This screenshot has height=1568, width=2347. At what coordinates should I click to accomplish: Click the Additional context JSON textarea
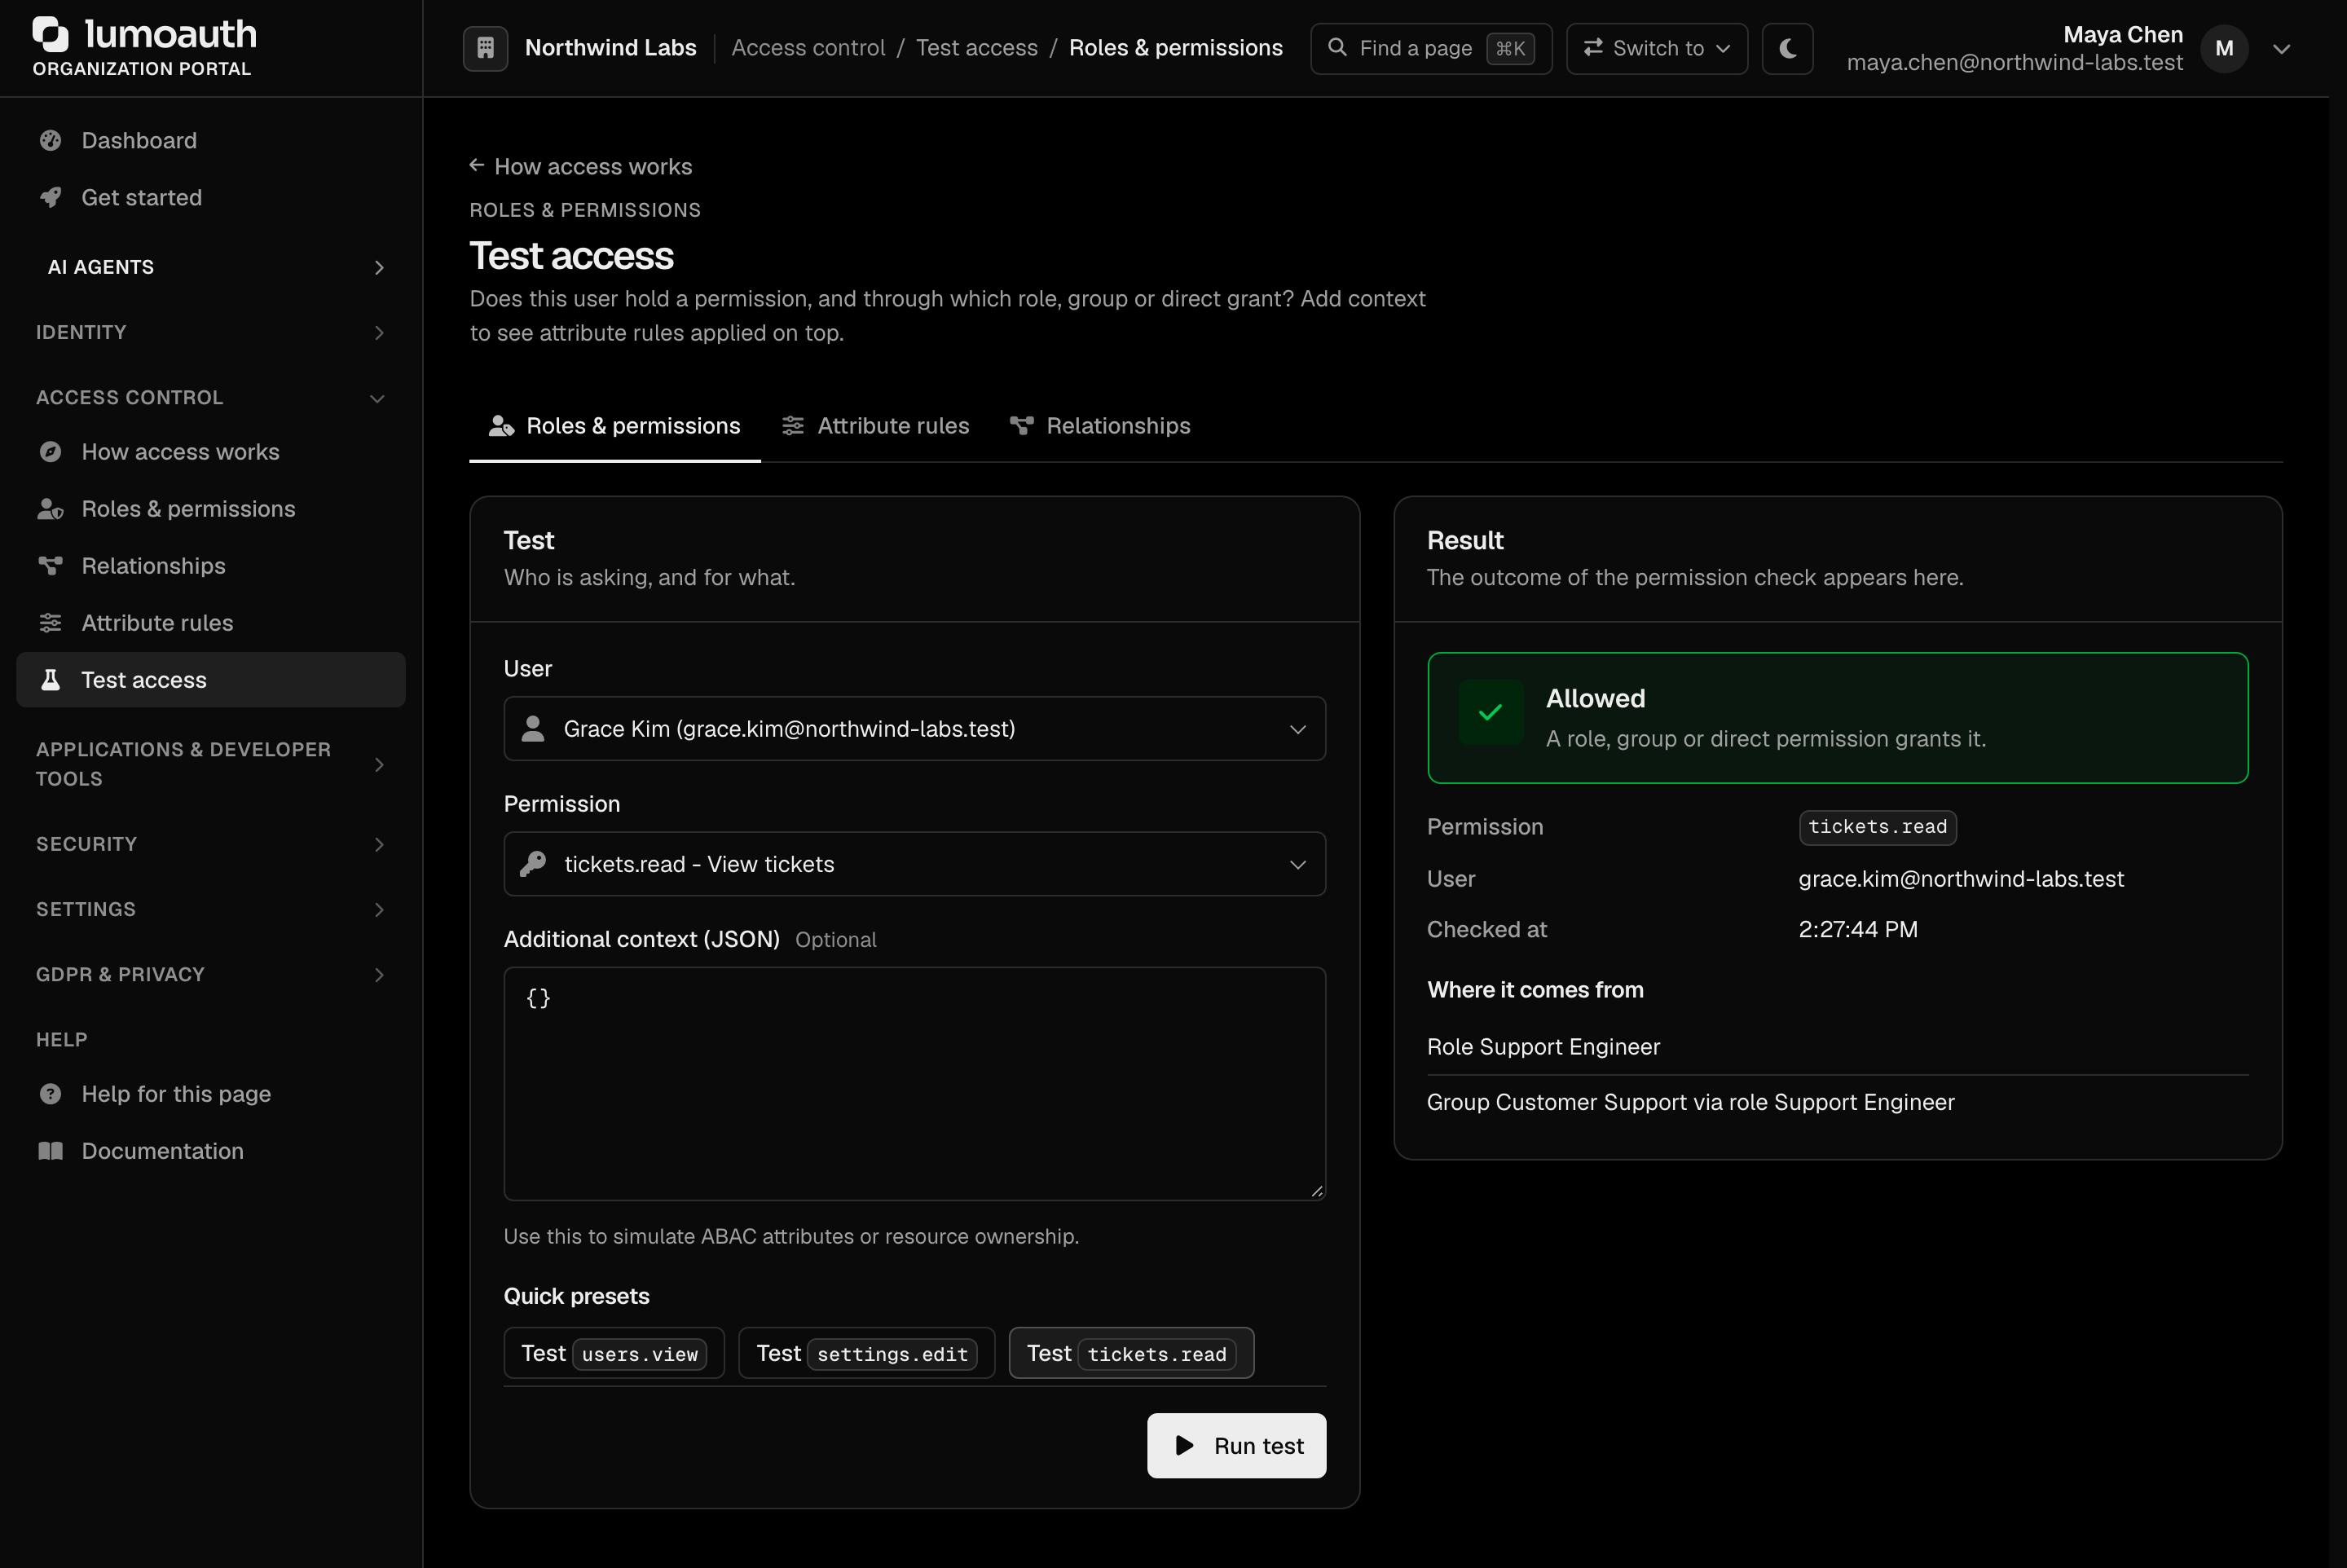[x=914, y=1083]
